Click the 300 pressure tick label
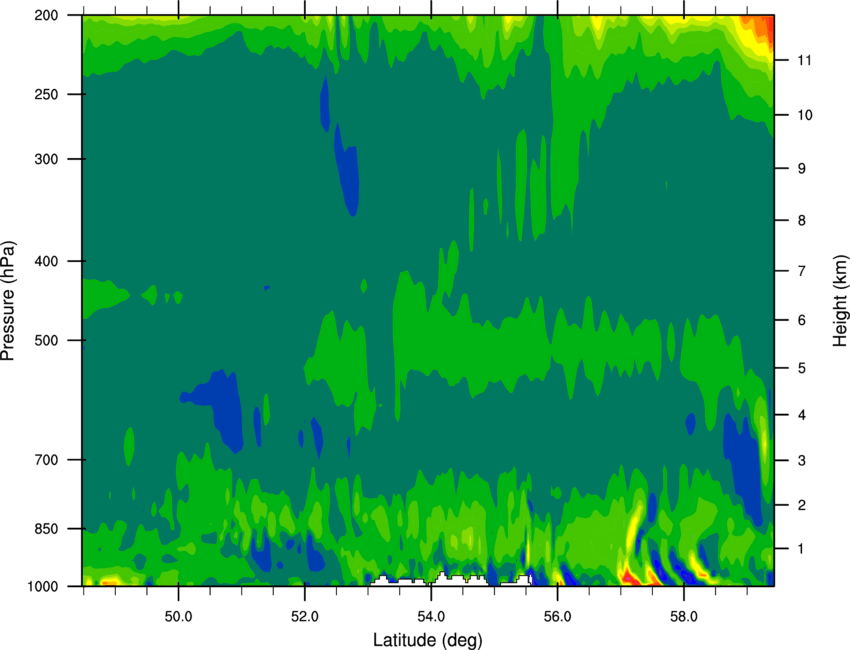This screenshot has width=850, height=650. pos(46,159)
